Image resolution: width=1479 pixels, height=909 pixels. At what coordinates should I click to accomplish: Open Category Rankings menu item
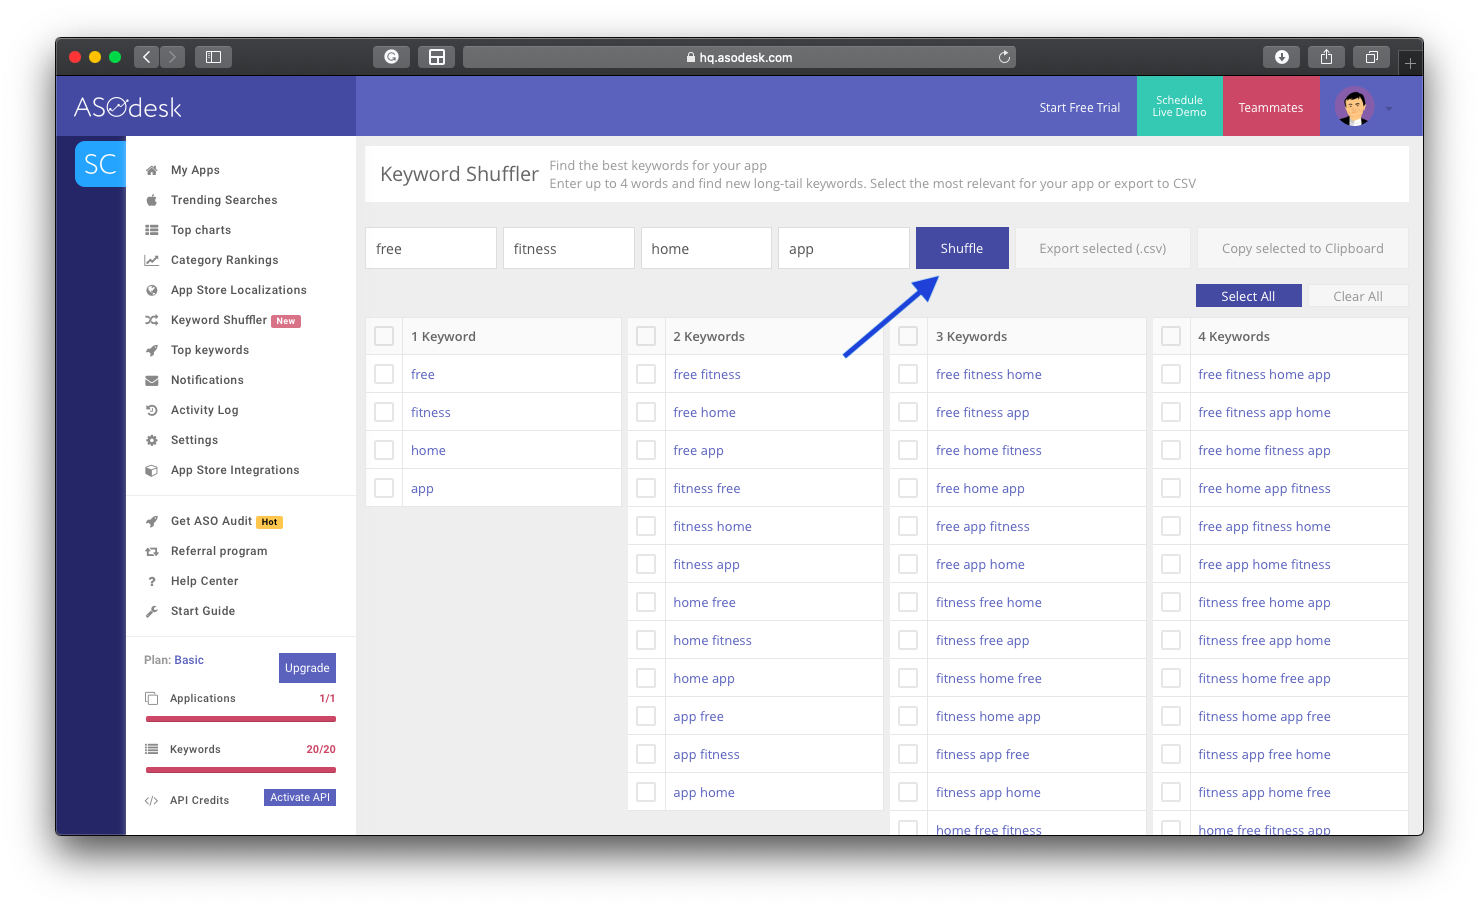click(x=225, y=260)
